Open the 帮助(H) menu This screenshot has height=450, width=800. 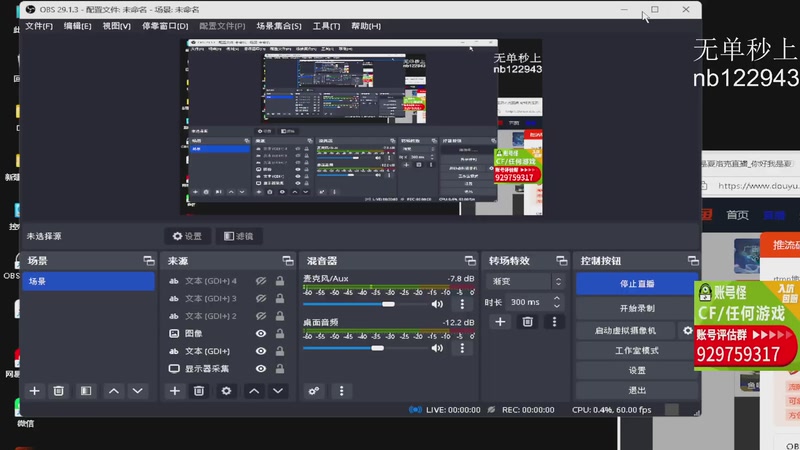[x=366, y=26]
